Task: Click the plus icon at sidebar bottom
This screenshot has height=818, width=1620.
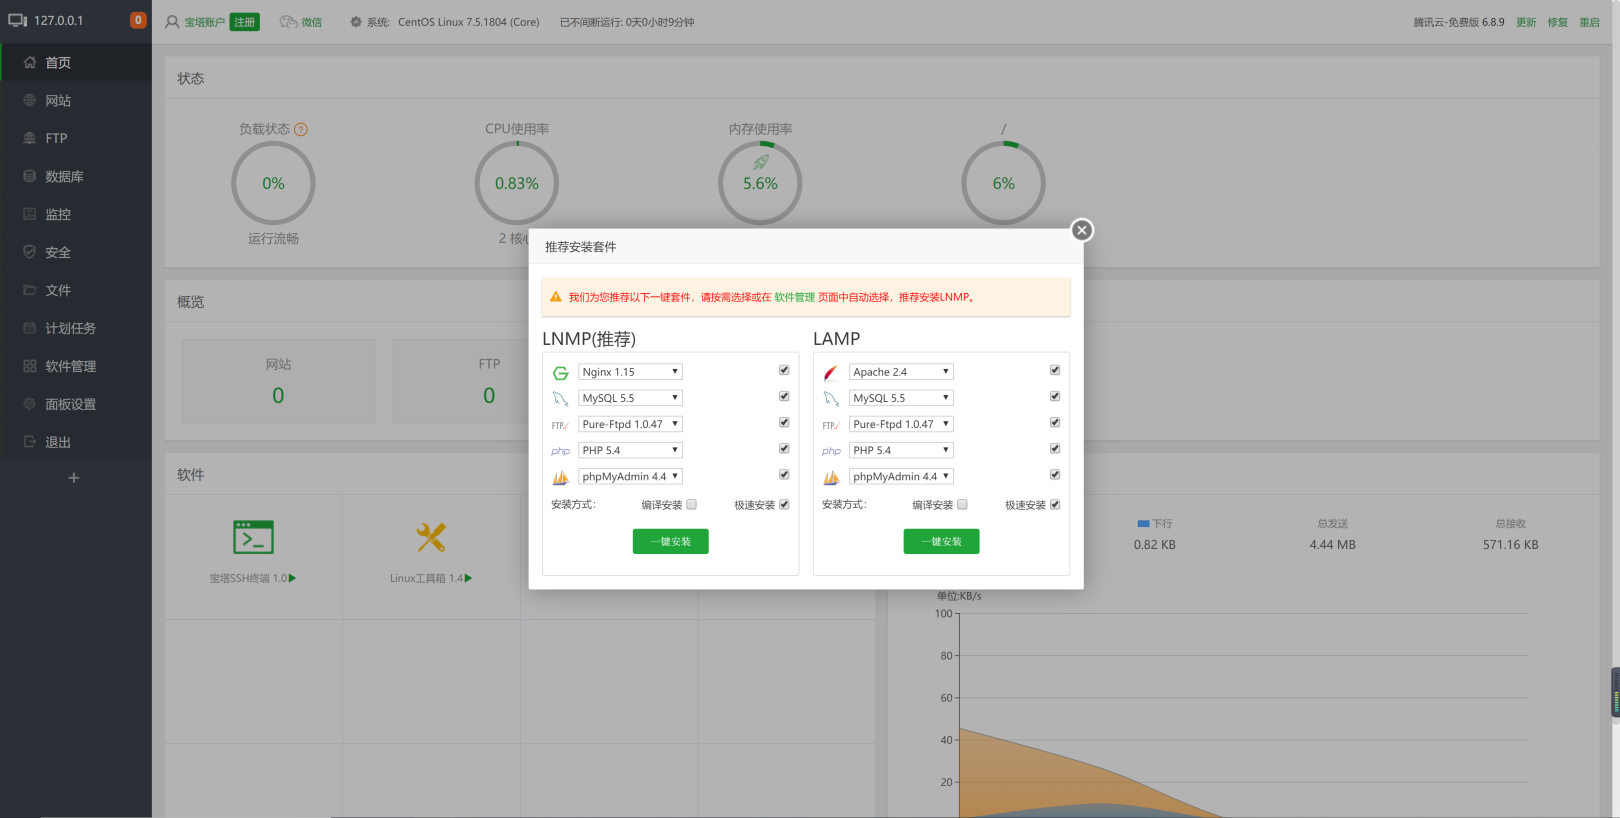Action: (73, 478)
